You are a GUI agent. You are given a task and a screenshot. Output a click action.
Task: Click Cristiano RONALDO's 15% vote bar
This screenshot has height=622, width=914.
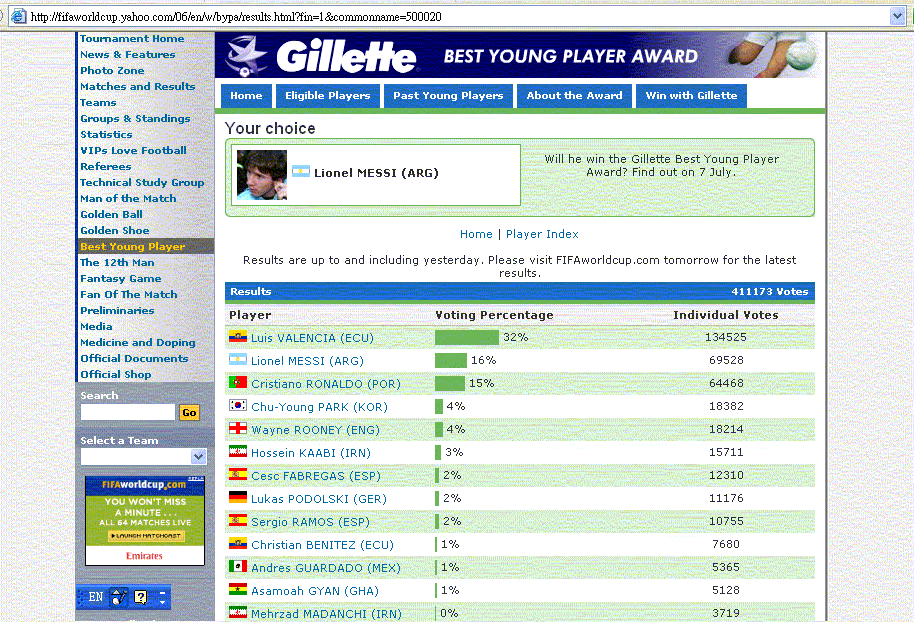tap(450, 383)
